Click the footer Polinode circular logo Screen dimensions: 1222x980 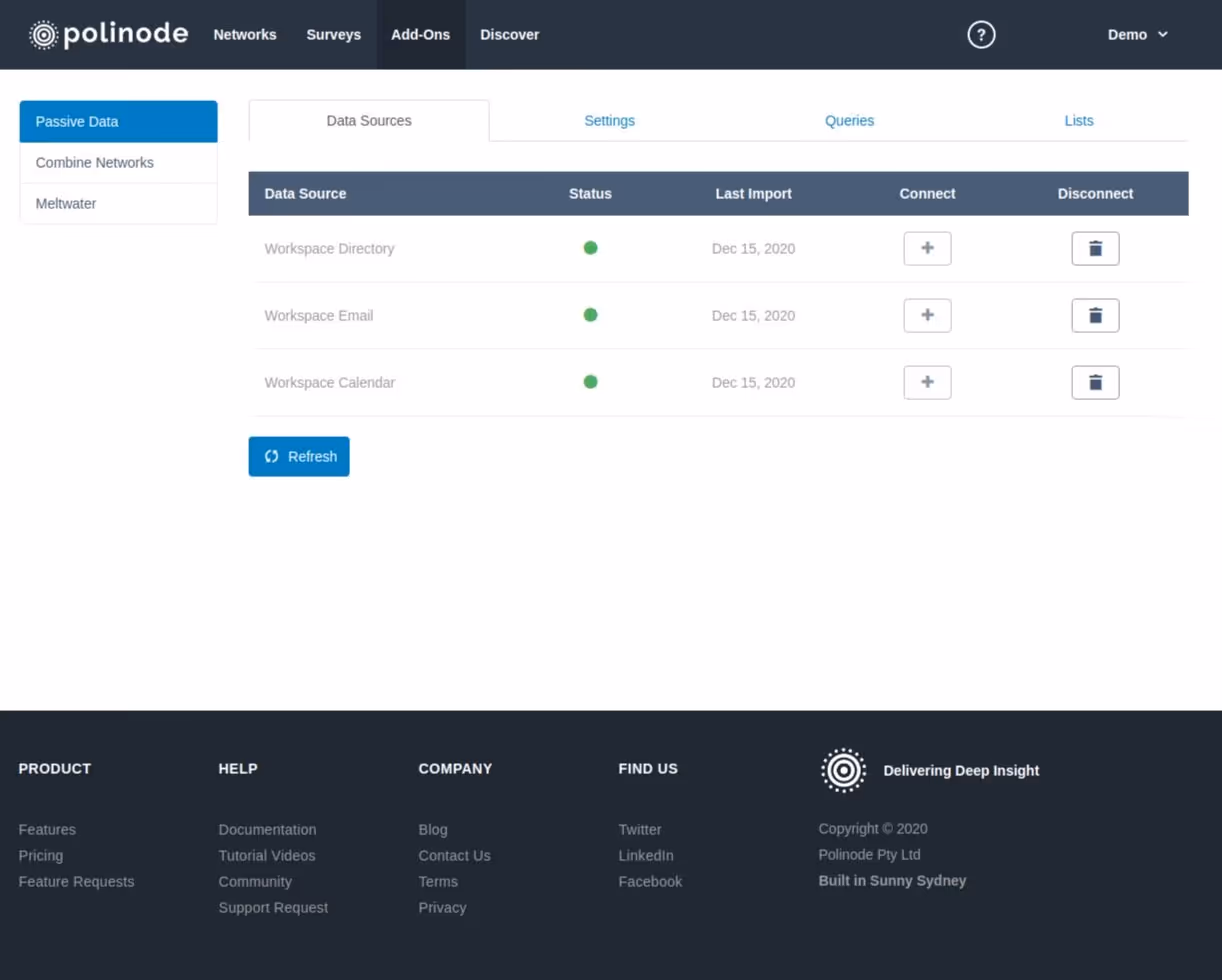pyautogui.click(x=843, y=770)
